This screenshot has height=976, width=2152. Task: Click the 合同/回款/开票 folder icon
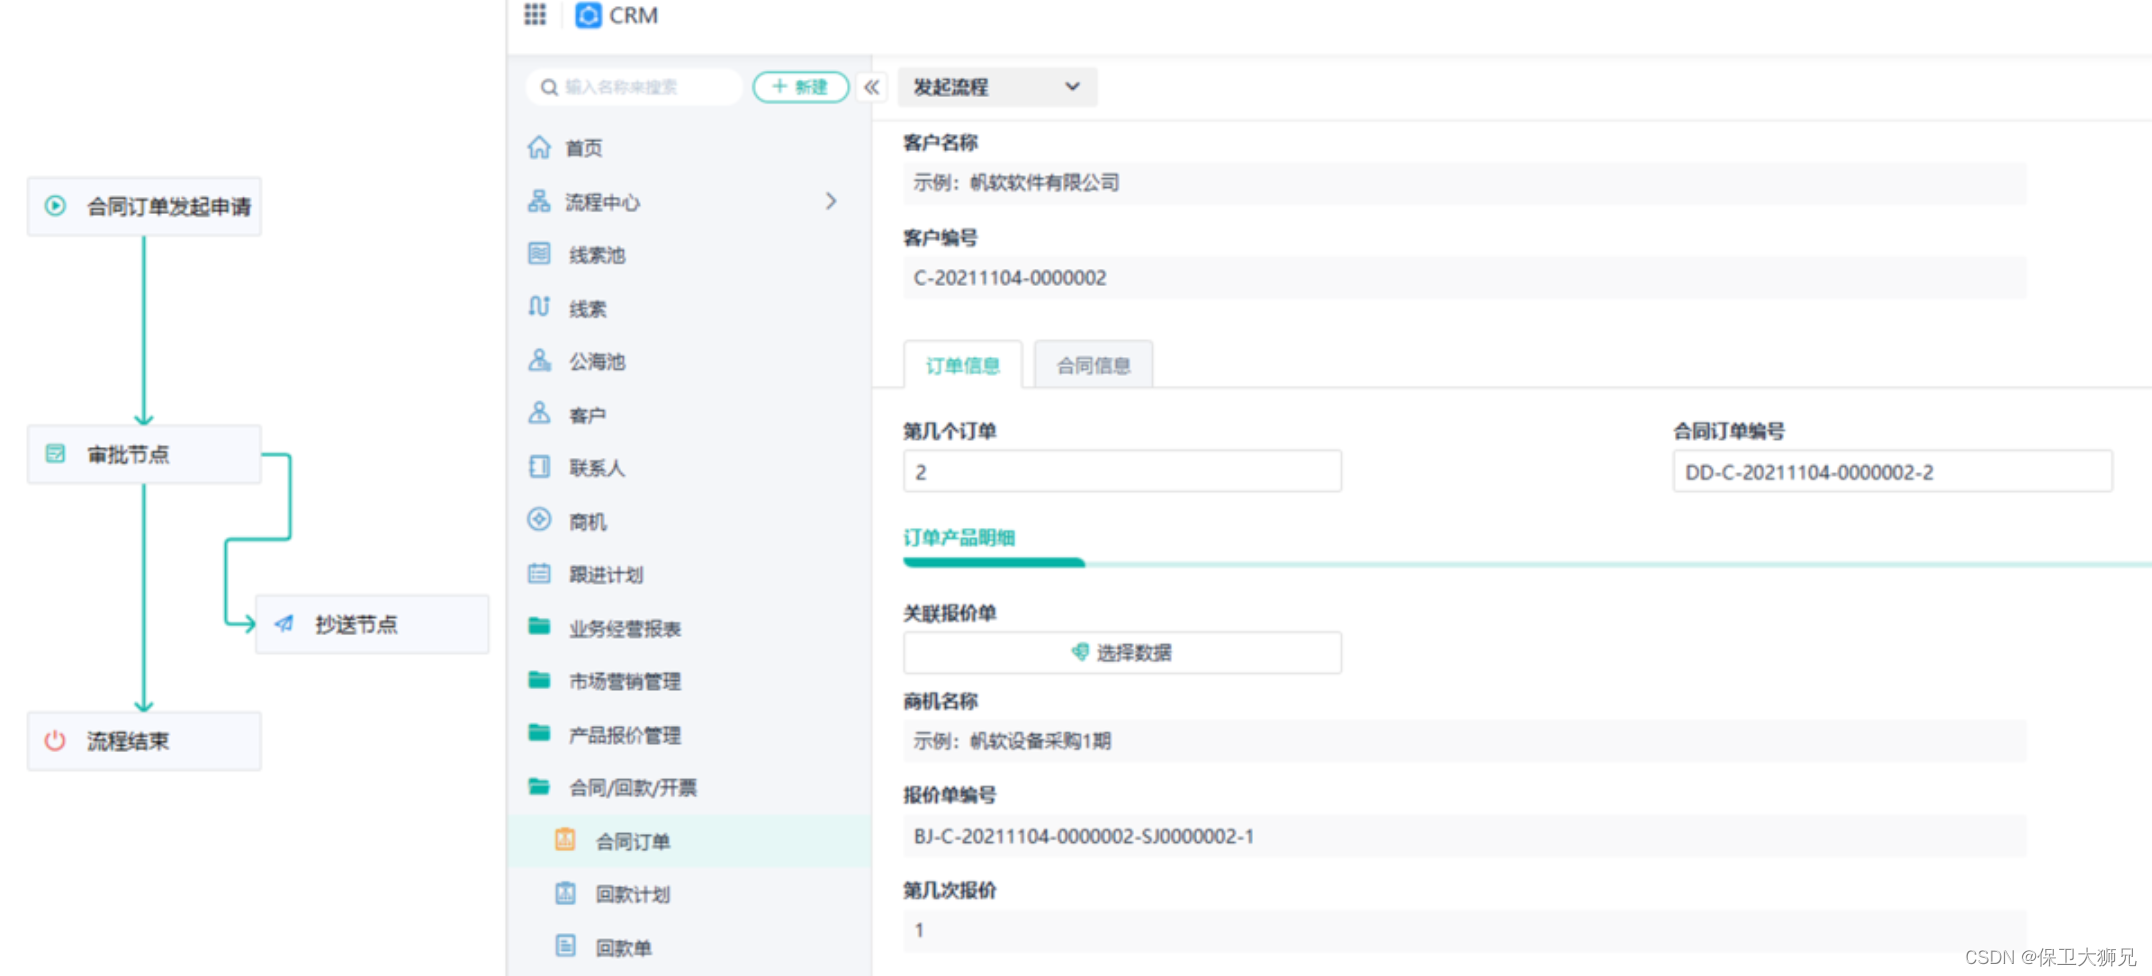(x=539, y=786)
